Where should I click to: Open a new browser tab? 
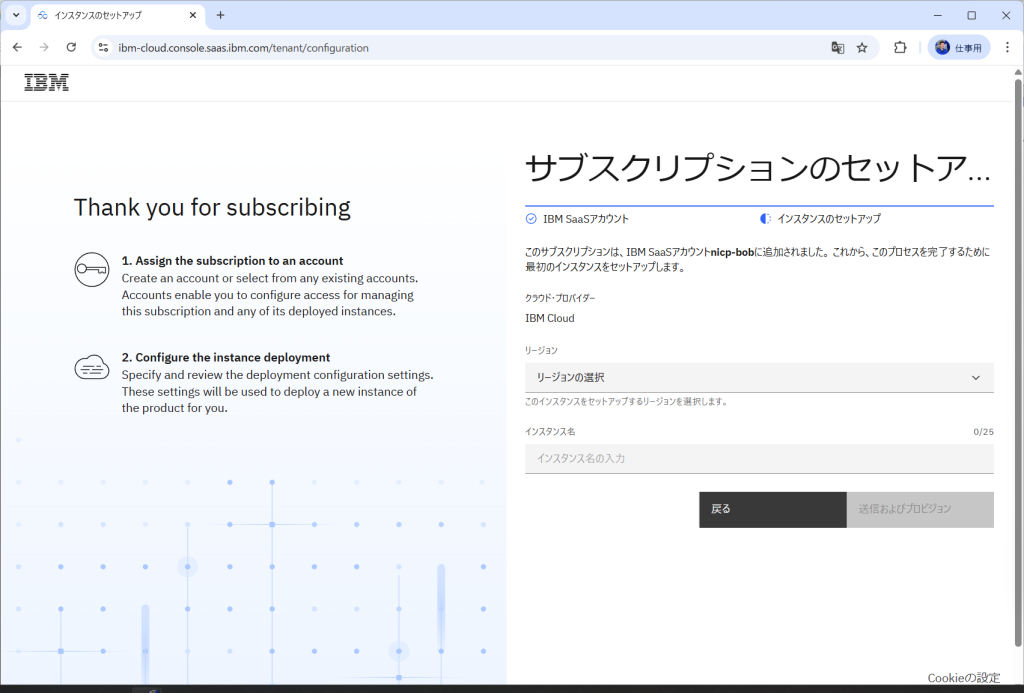pos(220,15)
